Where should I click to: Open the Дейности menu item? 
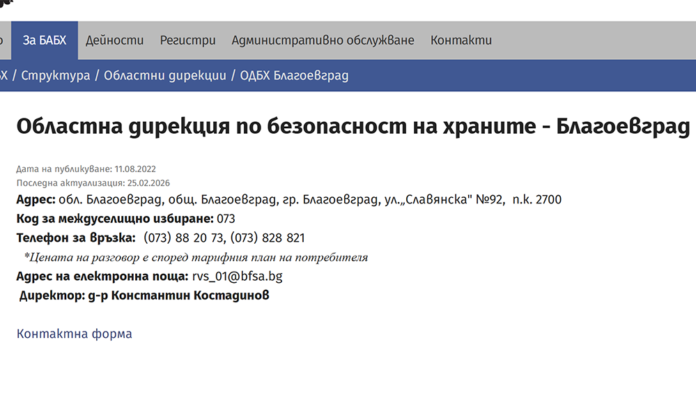[115, 40]
